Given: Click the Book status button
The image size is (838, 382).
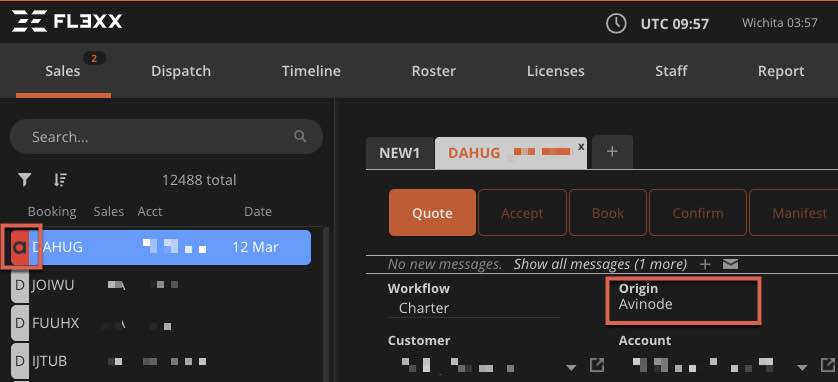Looking at the screenshot, I should click(x=608, y=213).
